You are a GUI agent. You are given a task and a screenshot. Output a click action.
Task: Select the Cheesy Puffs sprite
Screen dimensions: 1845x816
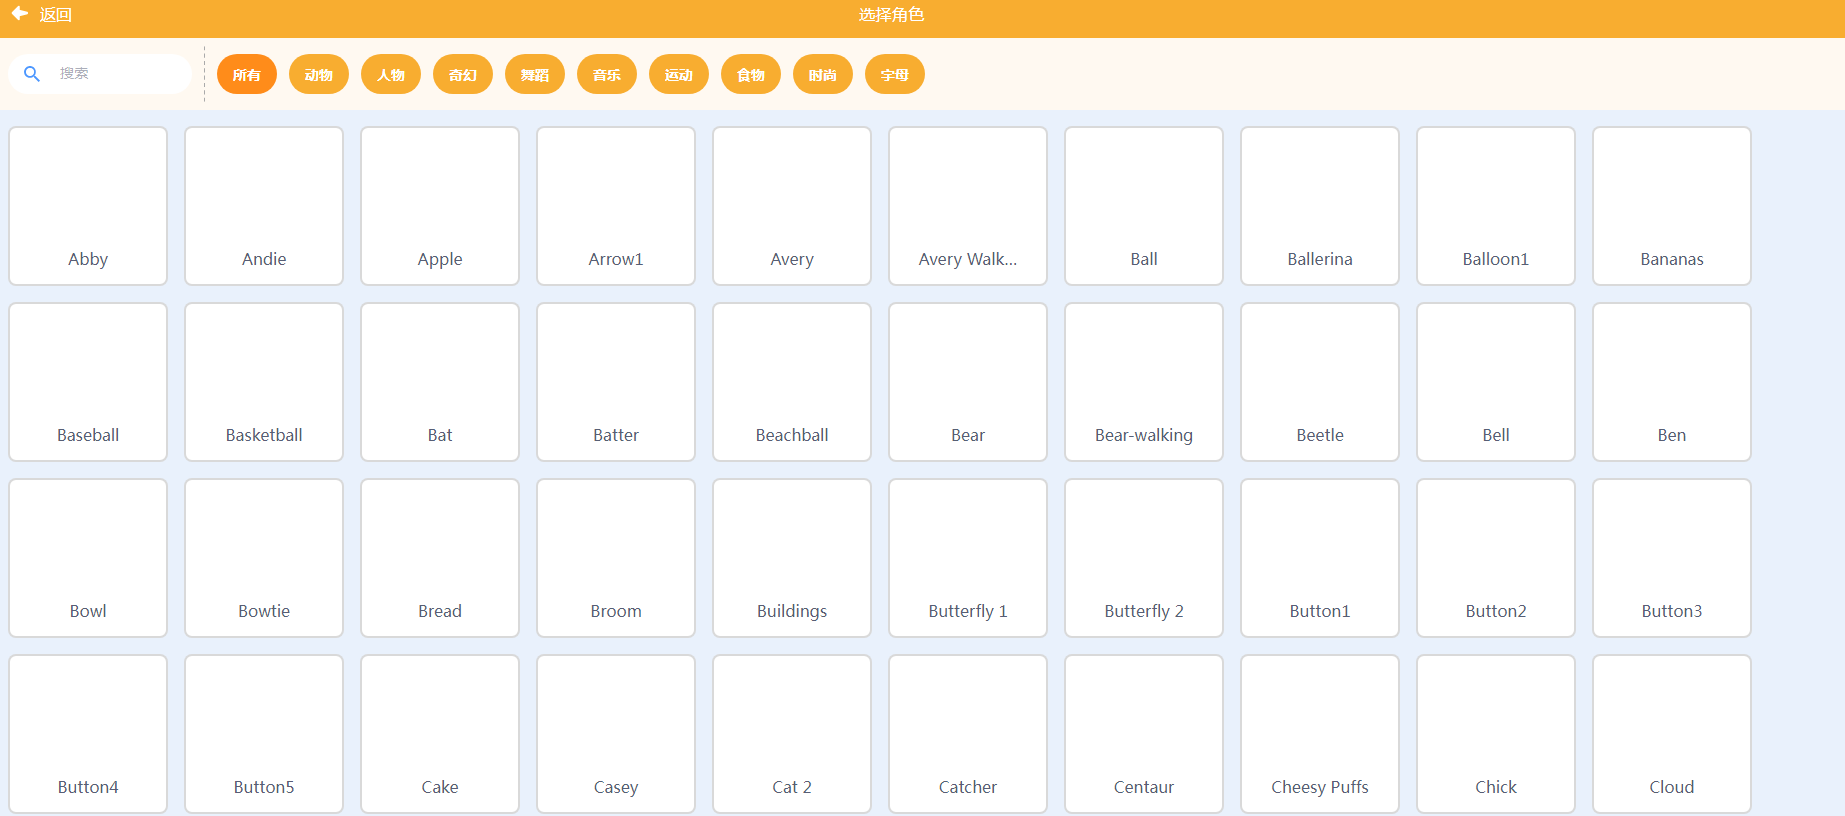coord(1320,734)
